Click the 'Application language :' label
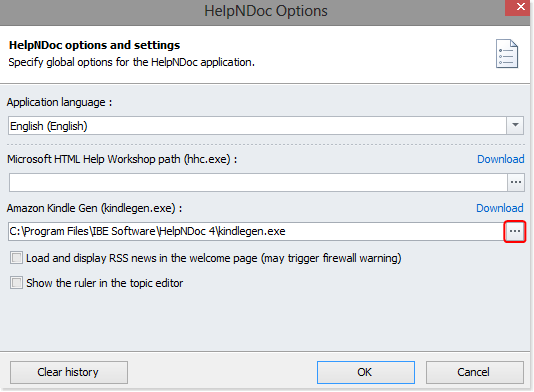The width and height of the screenshot is (534, 392). tap(59, 102)
